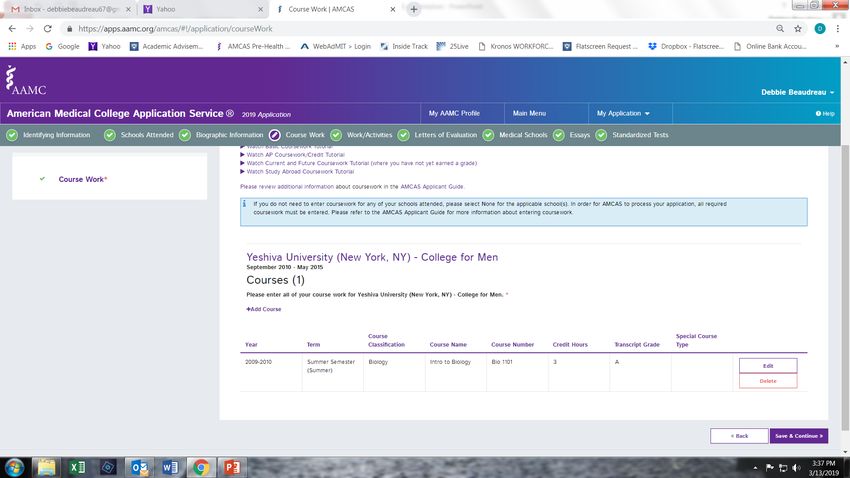Screen dimensions: 850x478
Task: Open AMCAS Pre-Health bookmark
Action: (253, 47)
